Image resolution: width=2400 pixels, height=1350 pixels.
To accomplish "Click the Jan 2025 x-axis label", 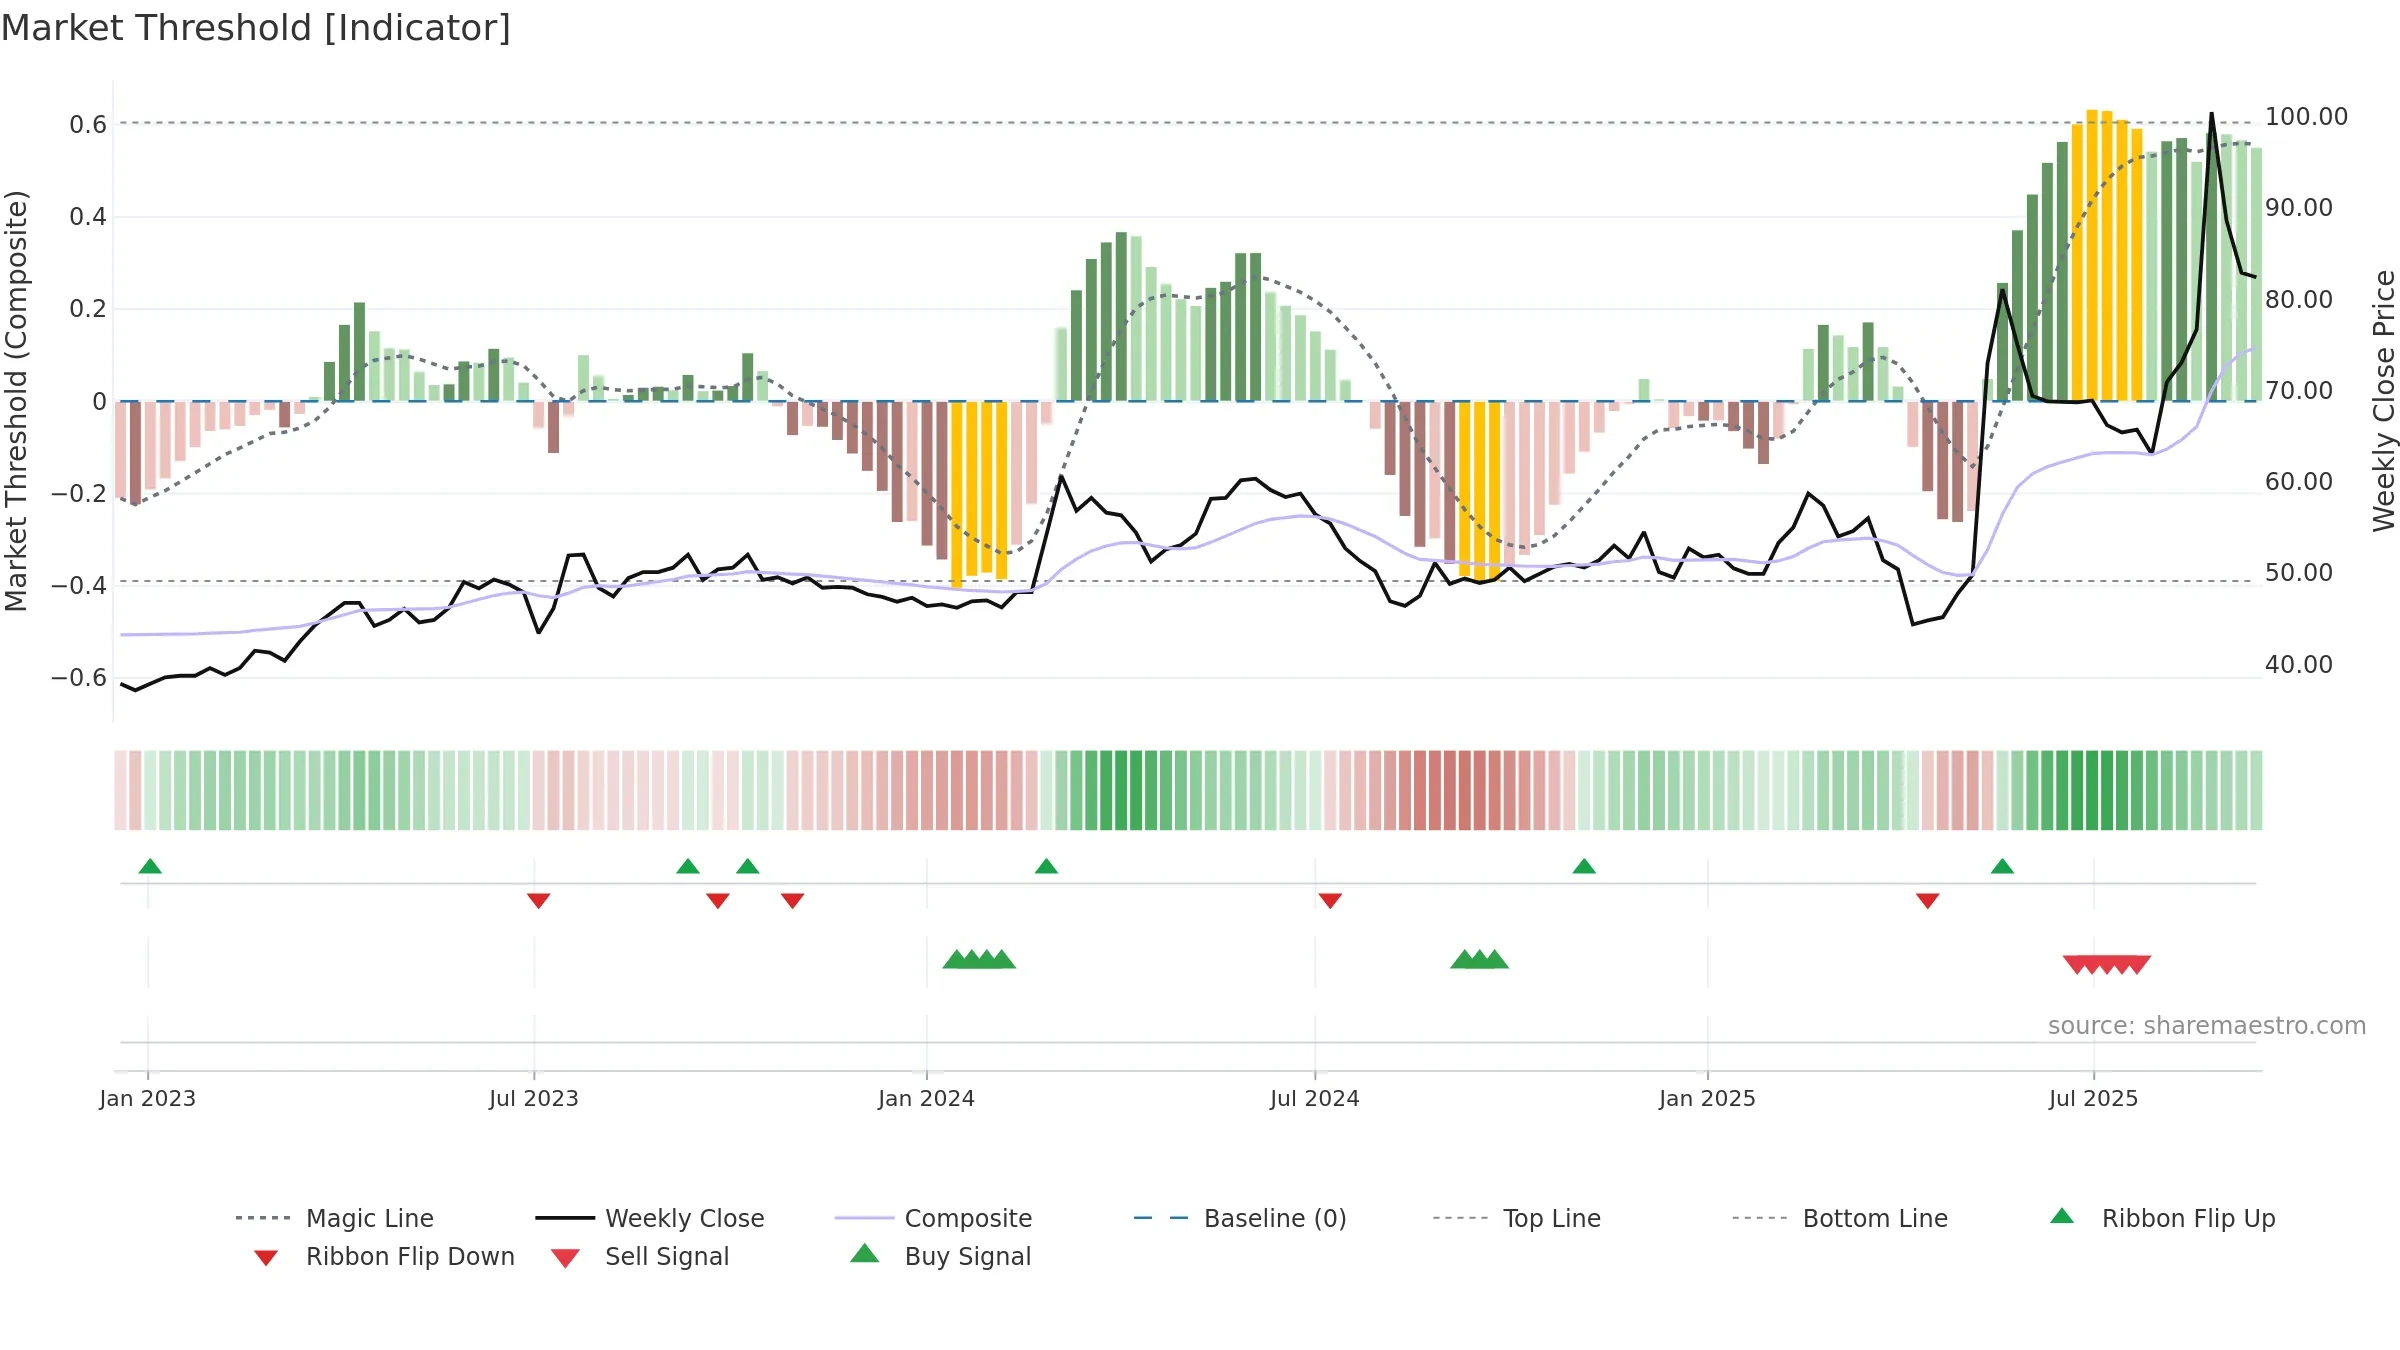I will pos(1707,1099).
